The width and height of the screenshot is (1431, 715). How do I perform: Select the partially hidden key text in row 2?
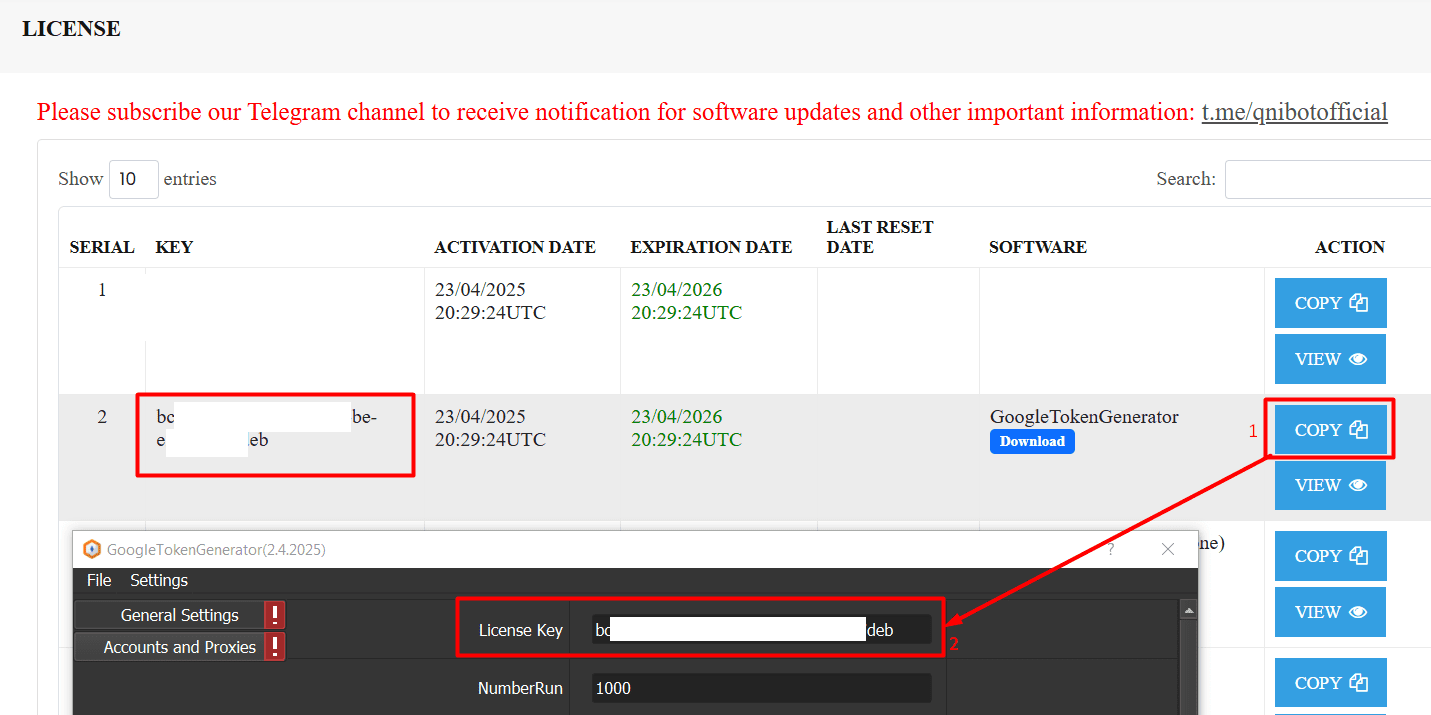[267, 428]
